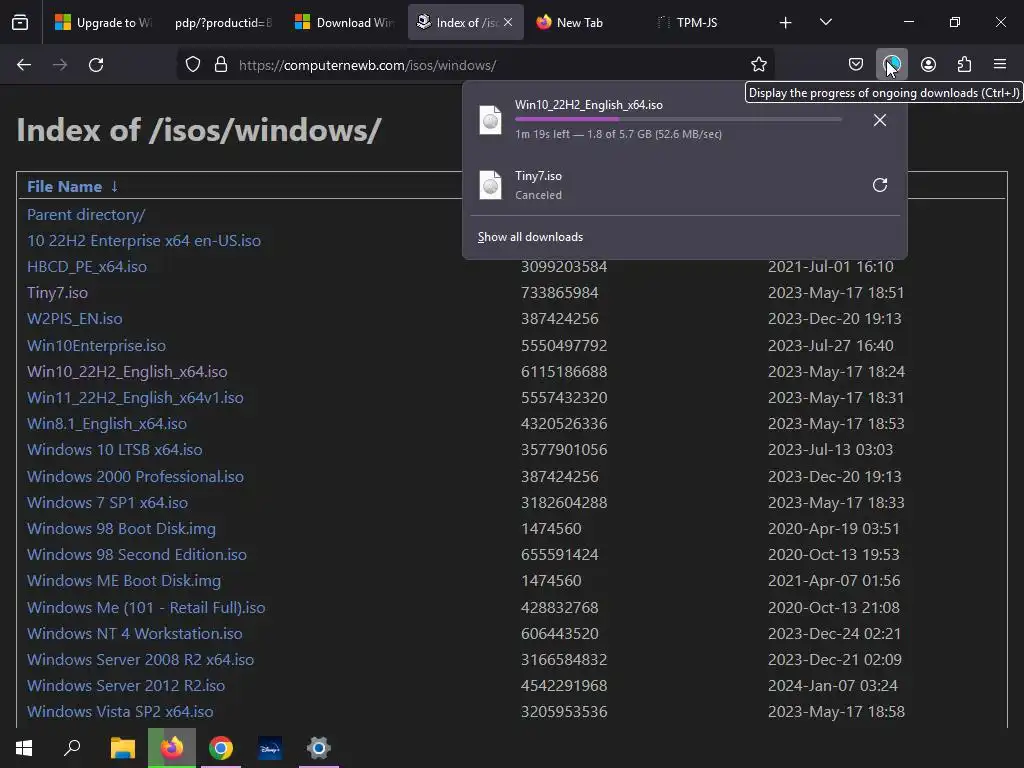Image resolution: width=1024 pixels, height=768 pixels.
Task: Download Win10Enterprise.iso
Action: (97, 345)
